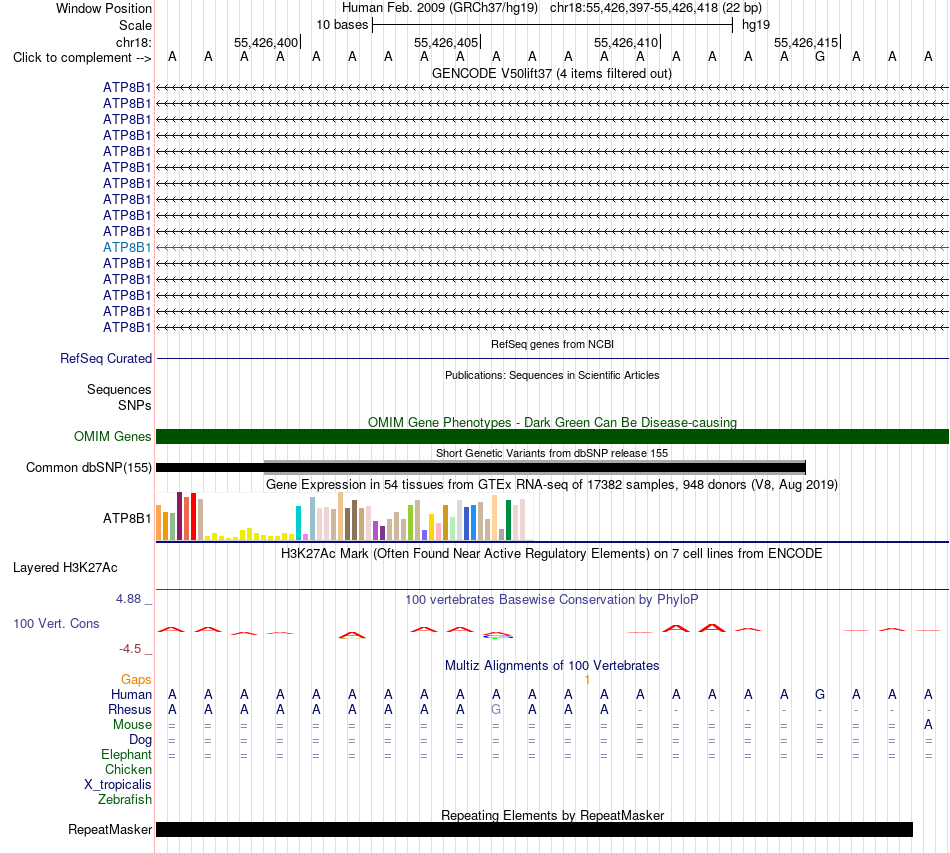Screen dimensions: 950x853
Task: Open the 100 Vert. Cons track label
Action: [x=56, y=623]
